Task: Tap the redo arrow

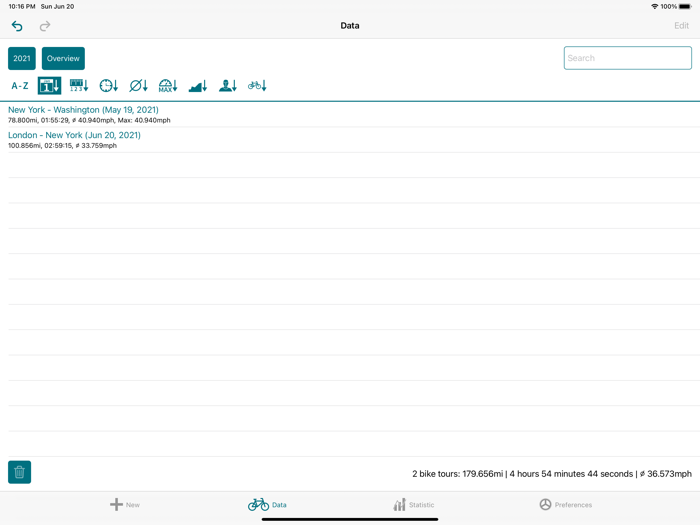Action: click(45, 26)
